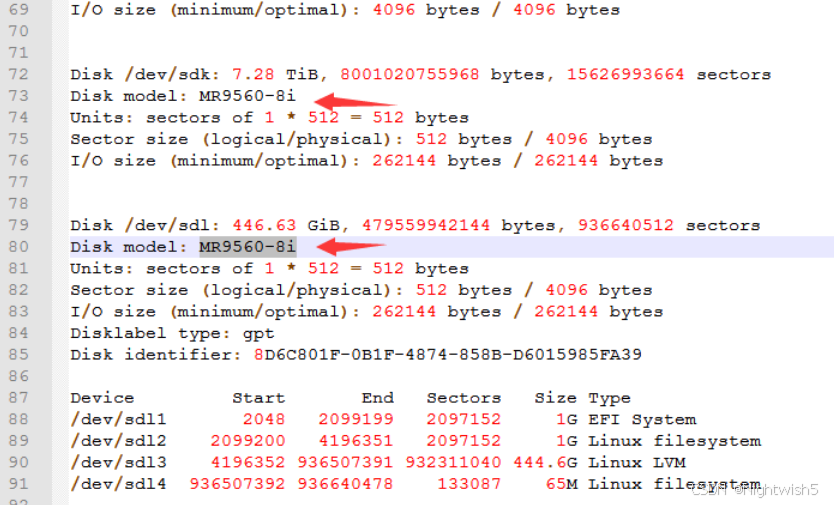Select the "/dev/sdl2" device entry
834x505 pixels.
pyautogui.click(x=118, y=441)
